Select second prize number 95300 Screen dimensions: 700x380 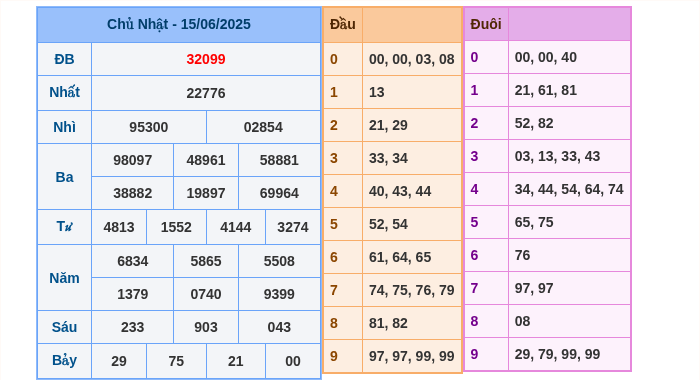click(149, 127)
